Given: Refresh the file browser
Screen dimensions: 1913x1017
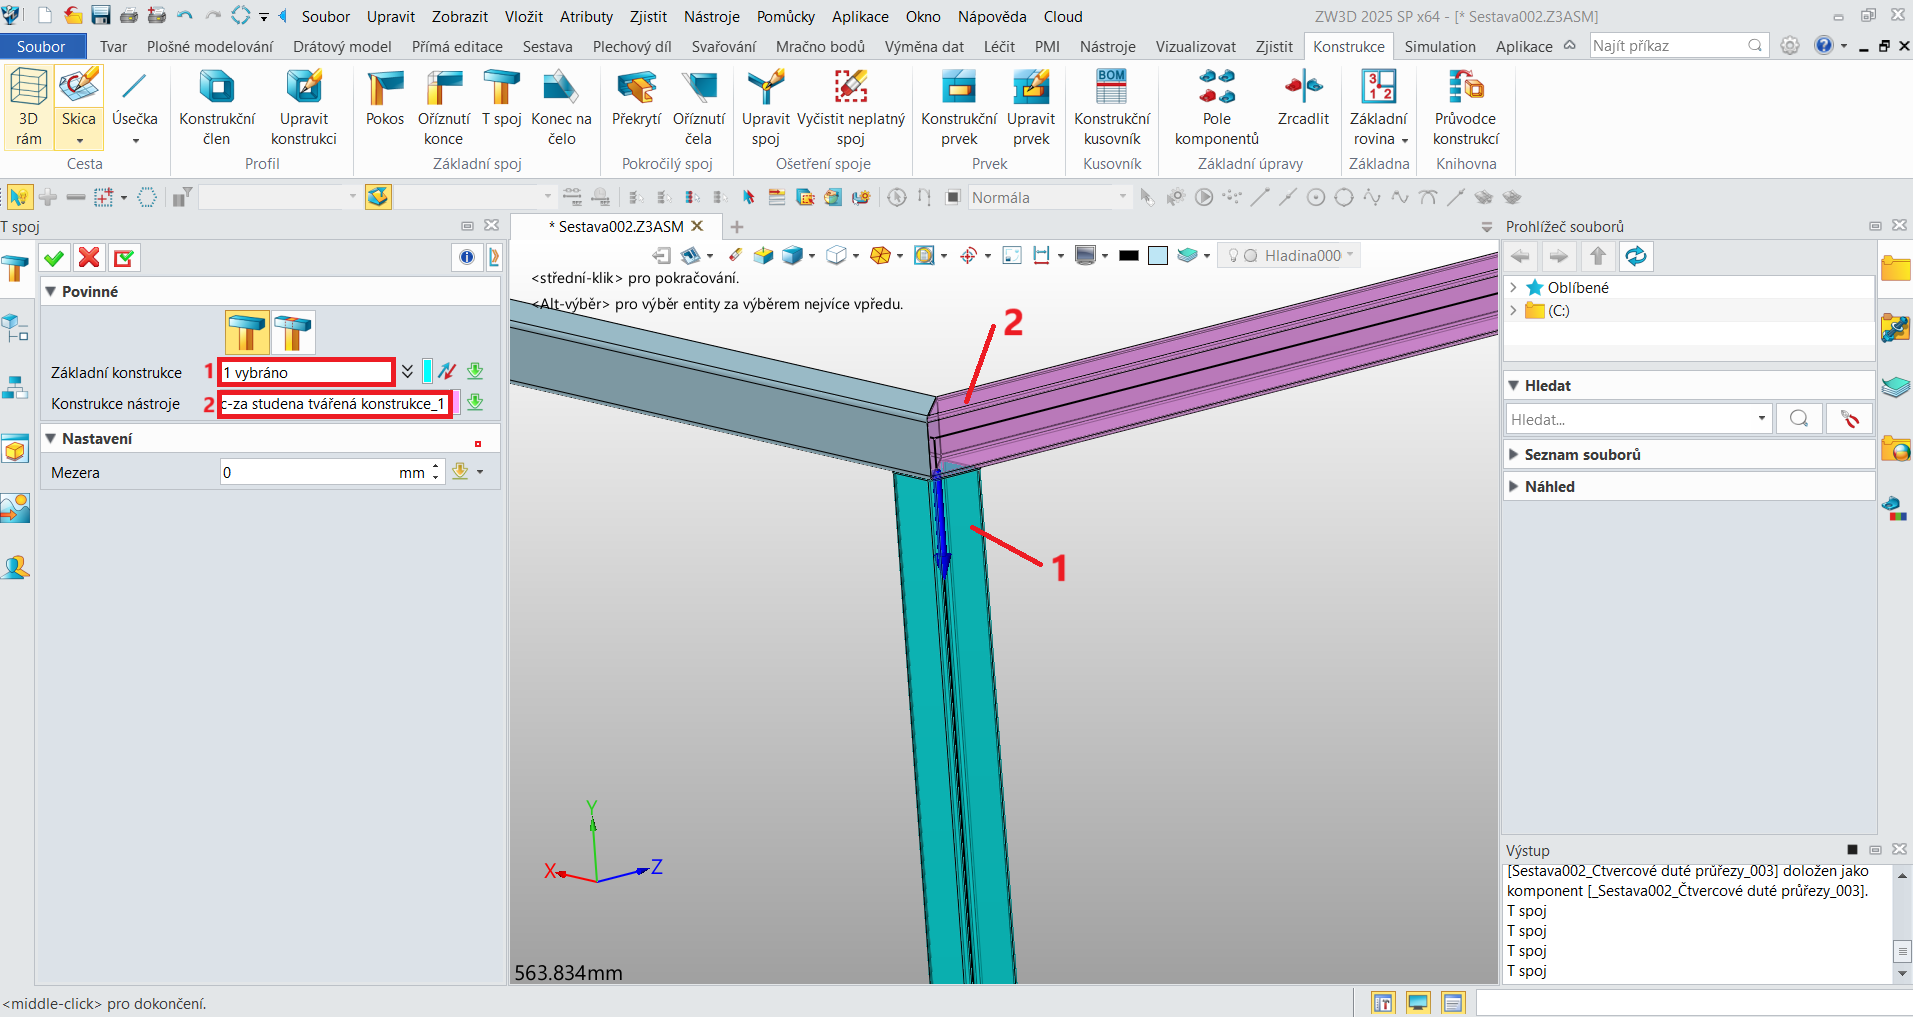Looking at the screenshot, I should coord(1636,257).
